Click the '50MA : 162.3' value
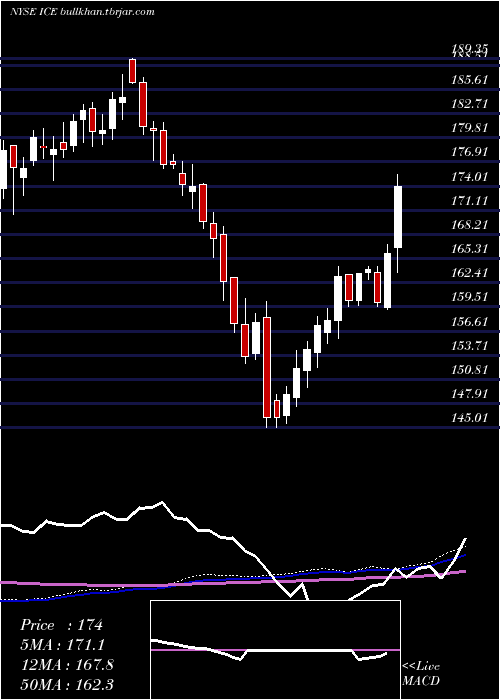This screenshot has width=500, height=700. (x=67, y=685)
